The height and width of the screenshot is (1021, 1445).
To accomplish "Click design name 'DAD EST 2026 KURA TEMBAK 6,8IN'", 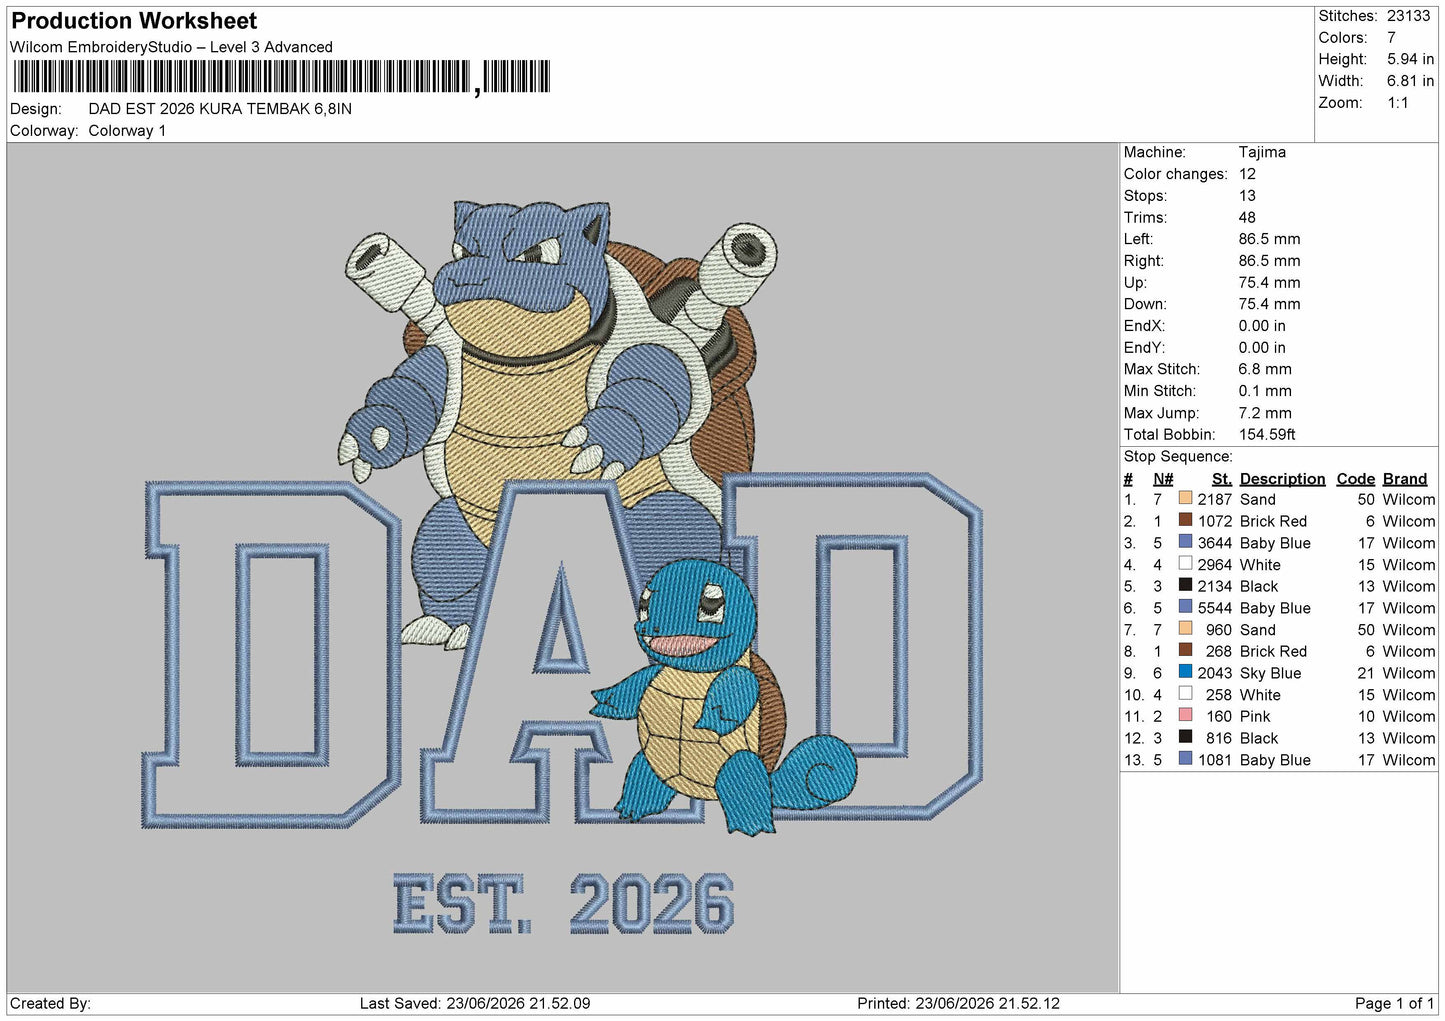I will [x=220, y=109].
